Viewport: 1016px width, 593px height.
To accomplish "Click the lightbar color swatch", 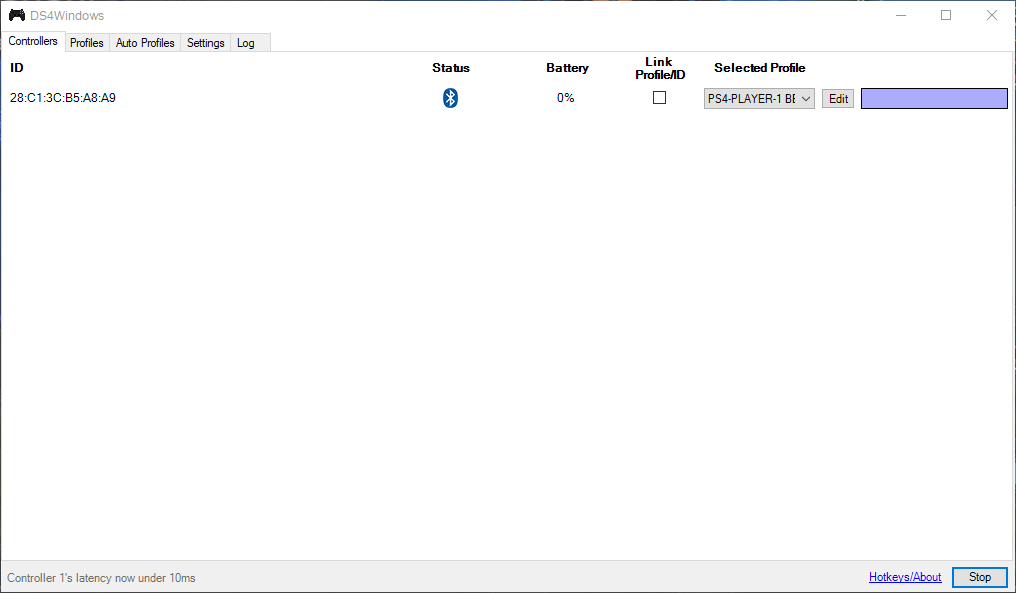I will (933, 98).
